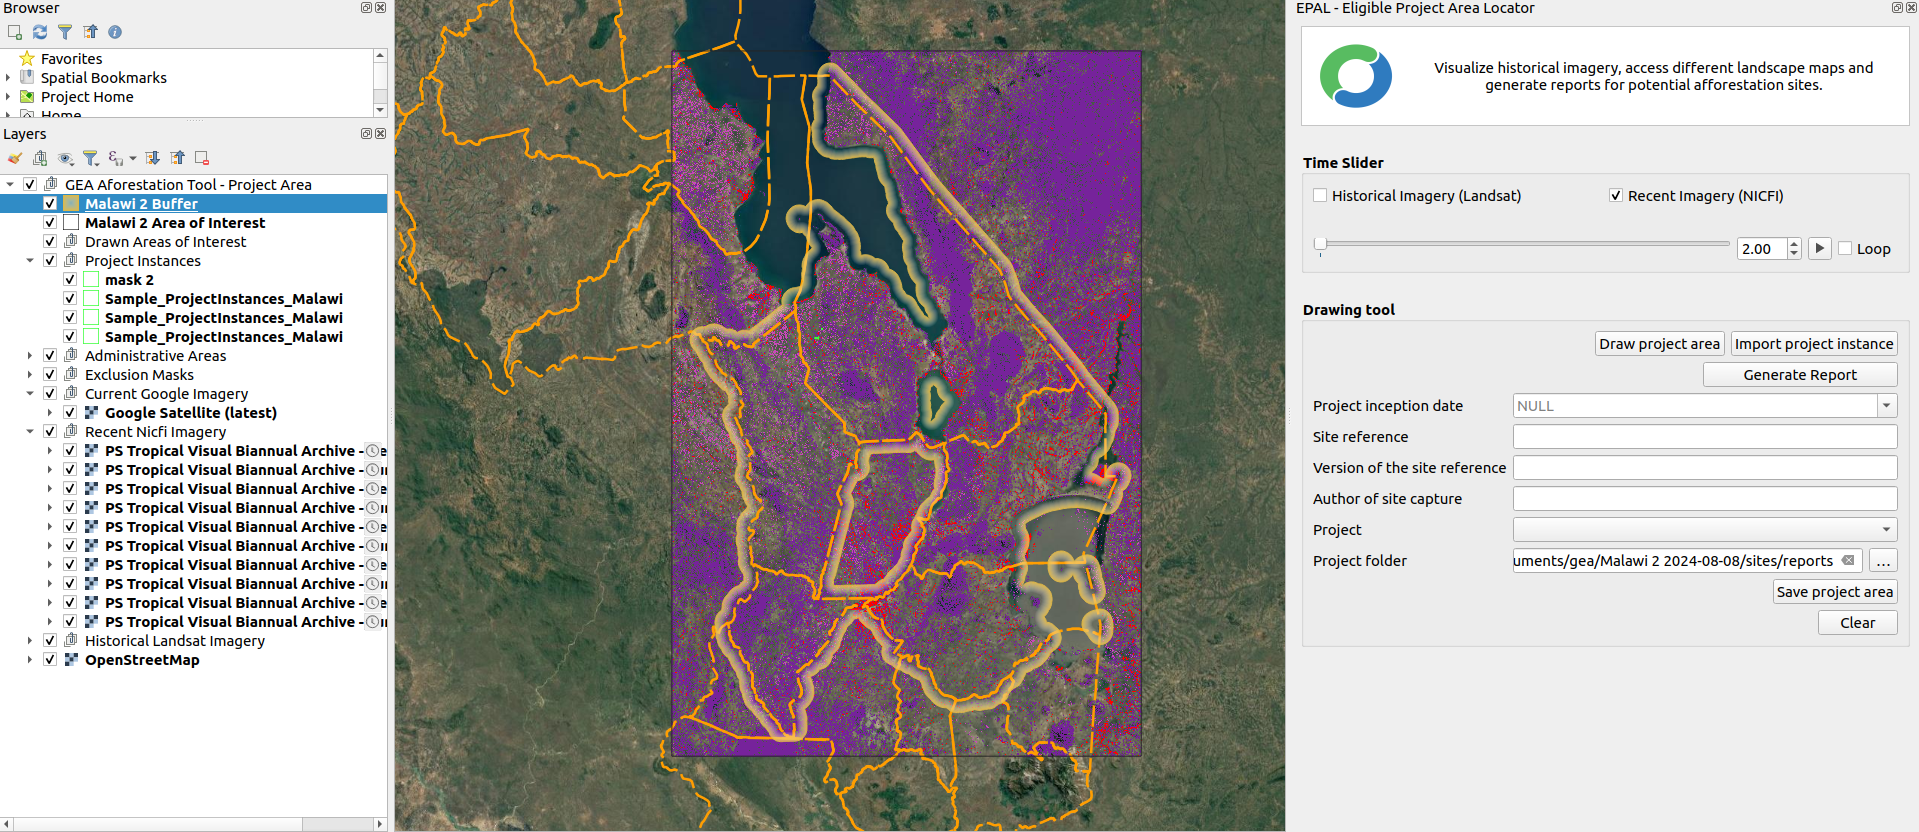This screenshot has height=832, width=1919.
Task: Click Add Group icon in Layers toolbar
Action: 40,158
